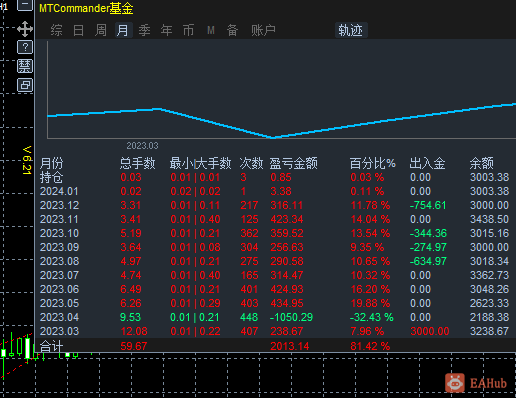Click the -1050.29 loss value
Image resolution: width=516 pixels, height=398 pixels.
[x=291, y=317]
